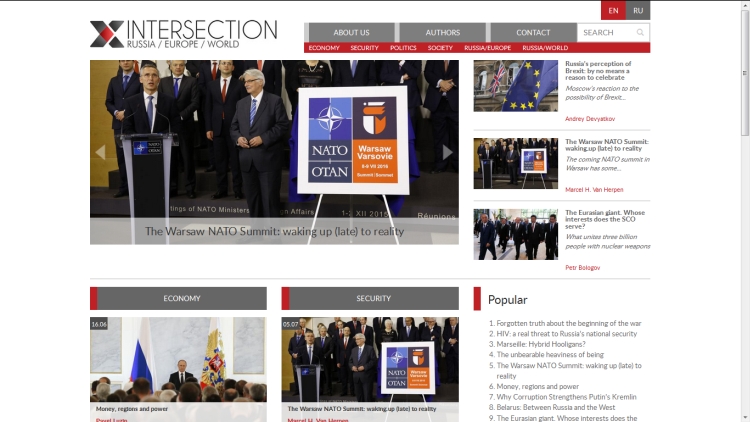This screenshot has height=422, width=750.
Task: Open popular item Why Corruption Strengthens Putin's Kremlin
Action: [566, 397]
